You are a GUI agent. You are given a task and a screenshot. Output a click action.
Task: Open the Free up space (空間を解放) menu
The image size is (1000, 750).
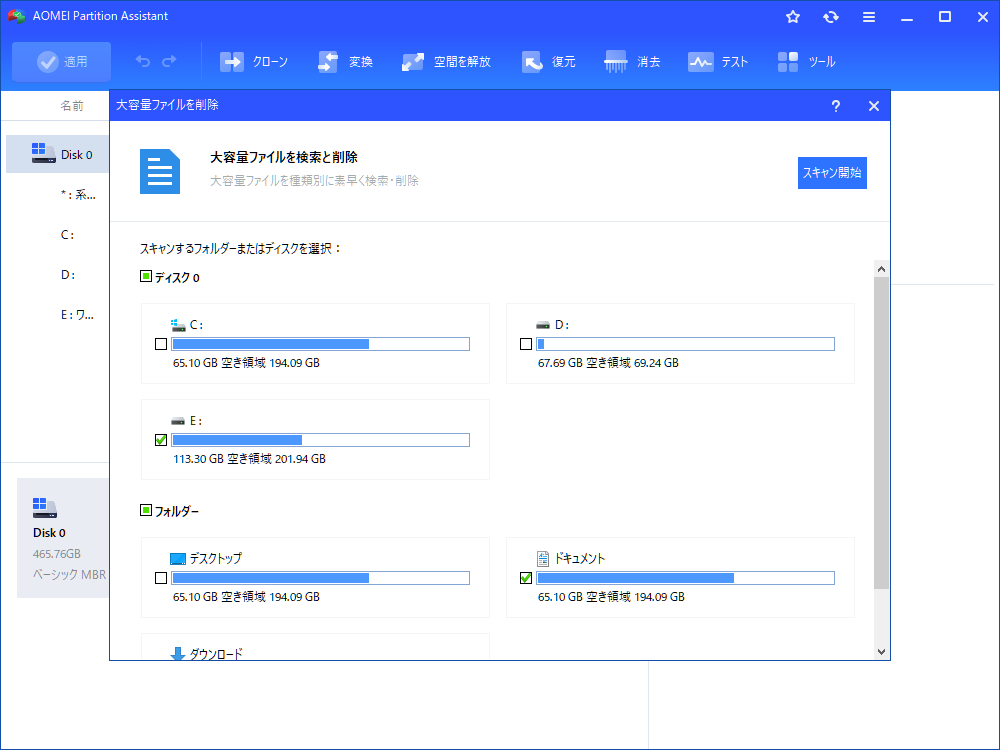[446, 62]
